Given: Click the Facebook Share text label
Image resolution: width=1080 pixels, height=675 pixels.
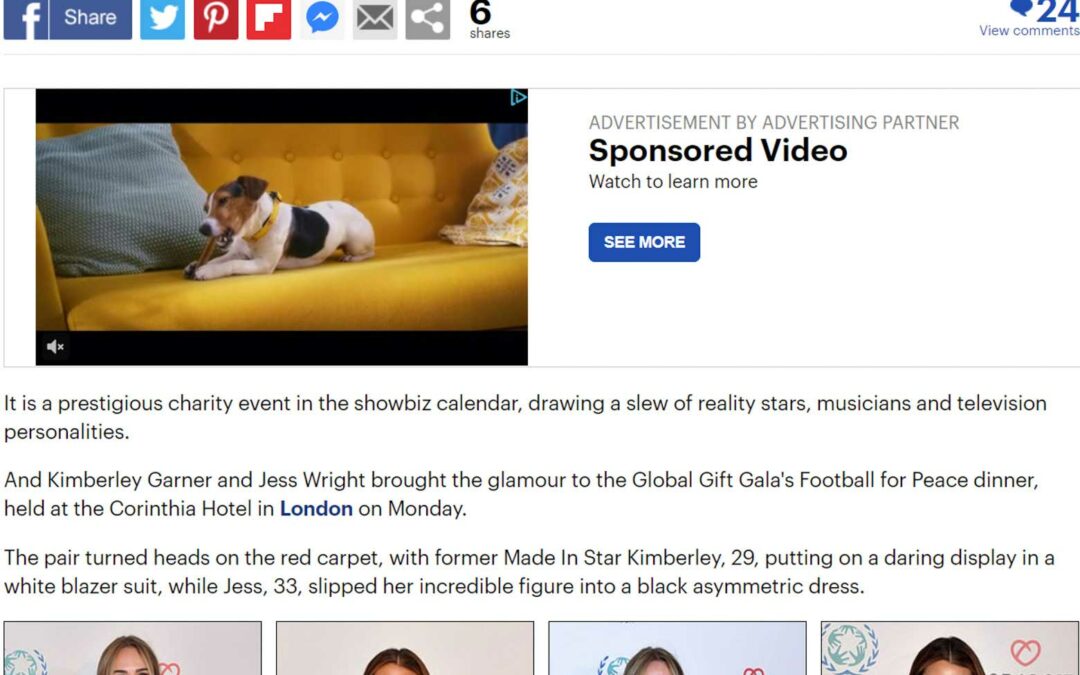Looking at the screenshot, I should 90,17.
